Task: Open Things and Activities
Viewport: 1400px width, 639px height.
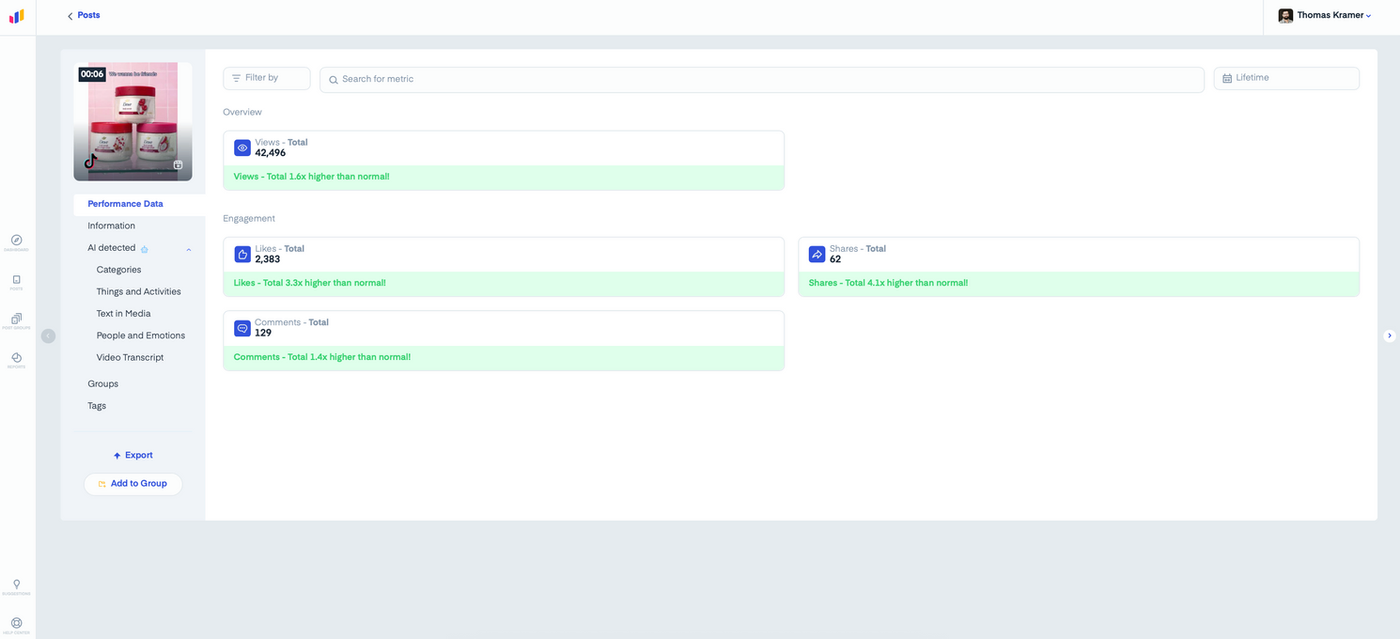Action: tap(139, 292)
